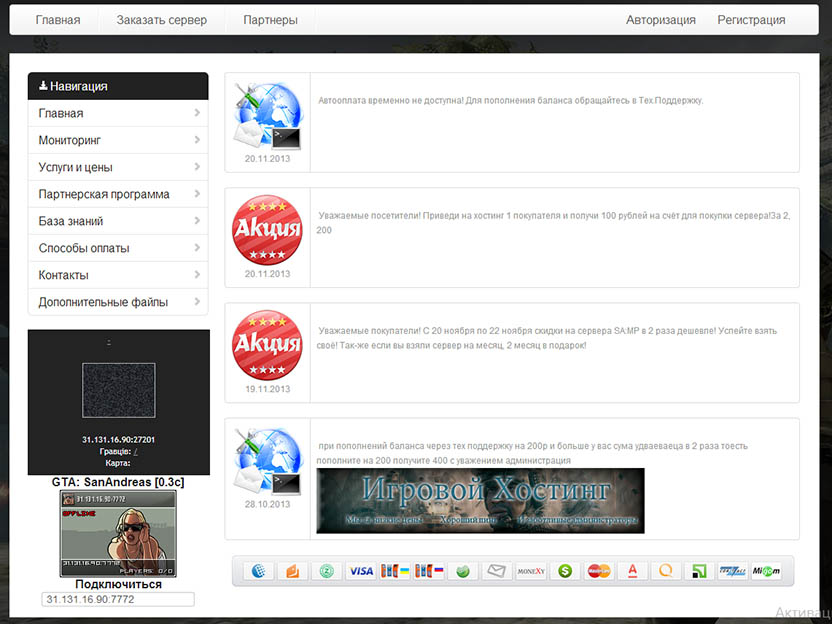Click the Sberbank green payment icon
Image resolution: width=832 pixels, height=624 pixels.
(463, 571)
